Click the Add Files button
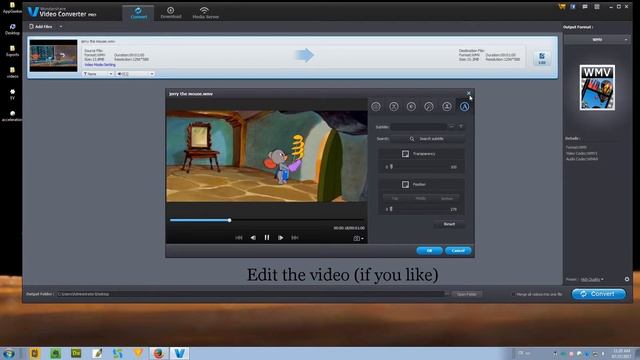The width and height of the screenshot is (640, 360). click(x=41, y=27)
